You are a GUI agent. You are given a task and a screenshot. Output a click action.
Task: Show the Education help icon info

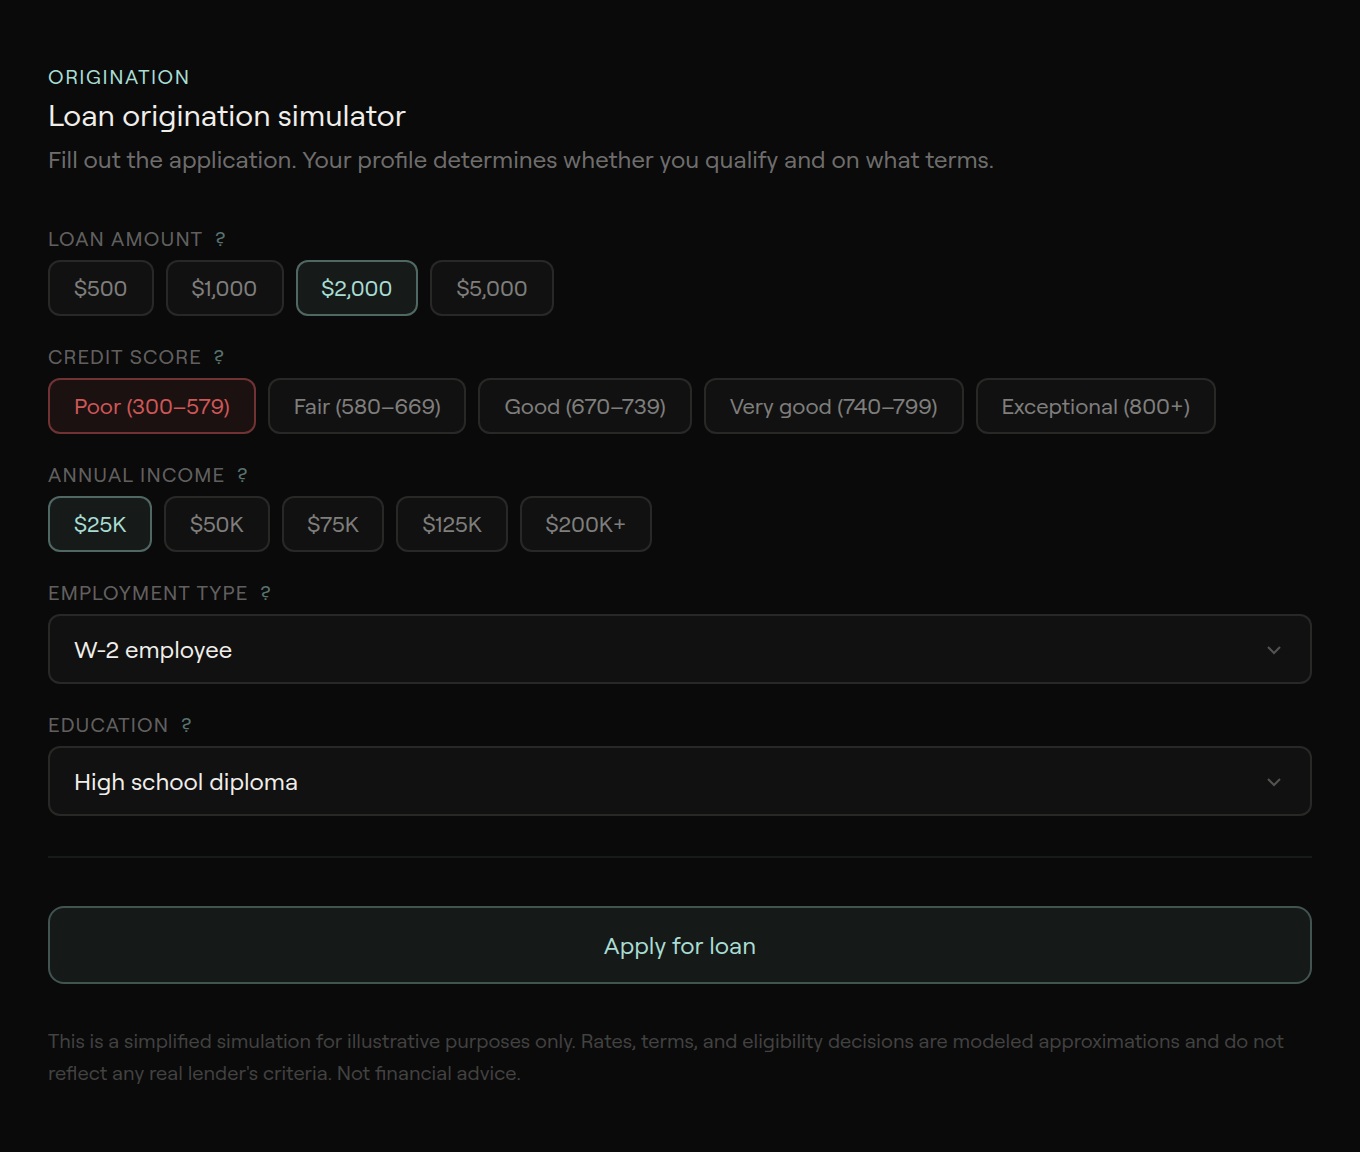[186, 725]
